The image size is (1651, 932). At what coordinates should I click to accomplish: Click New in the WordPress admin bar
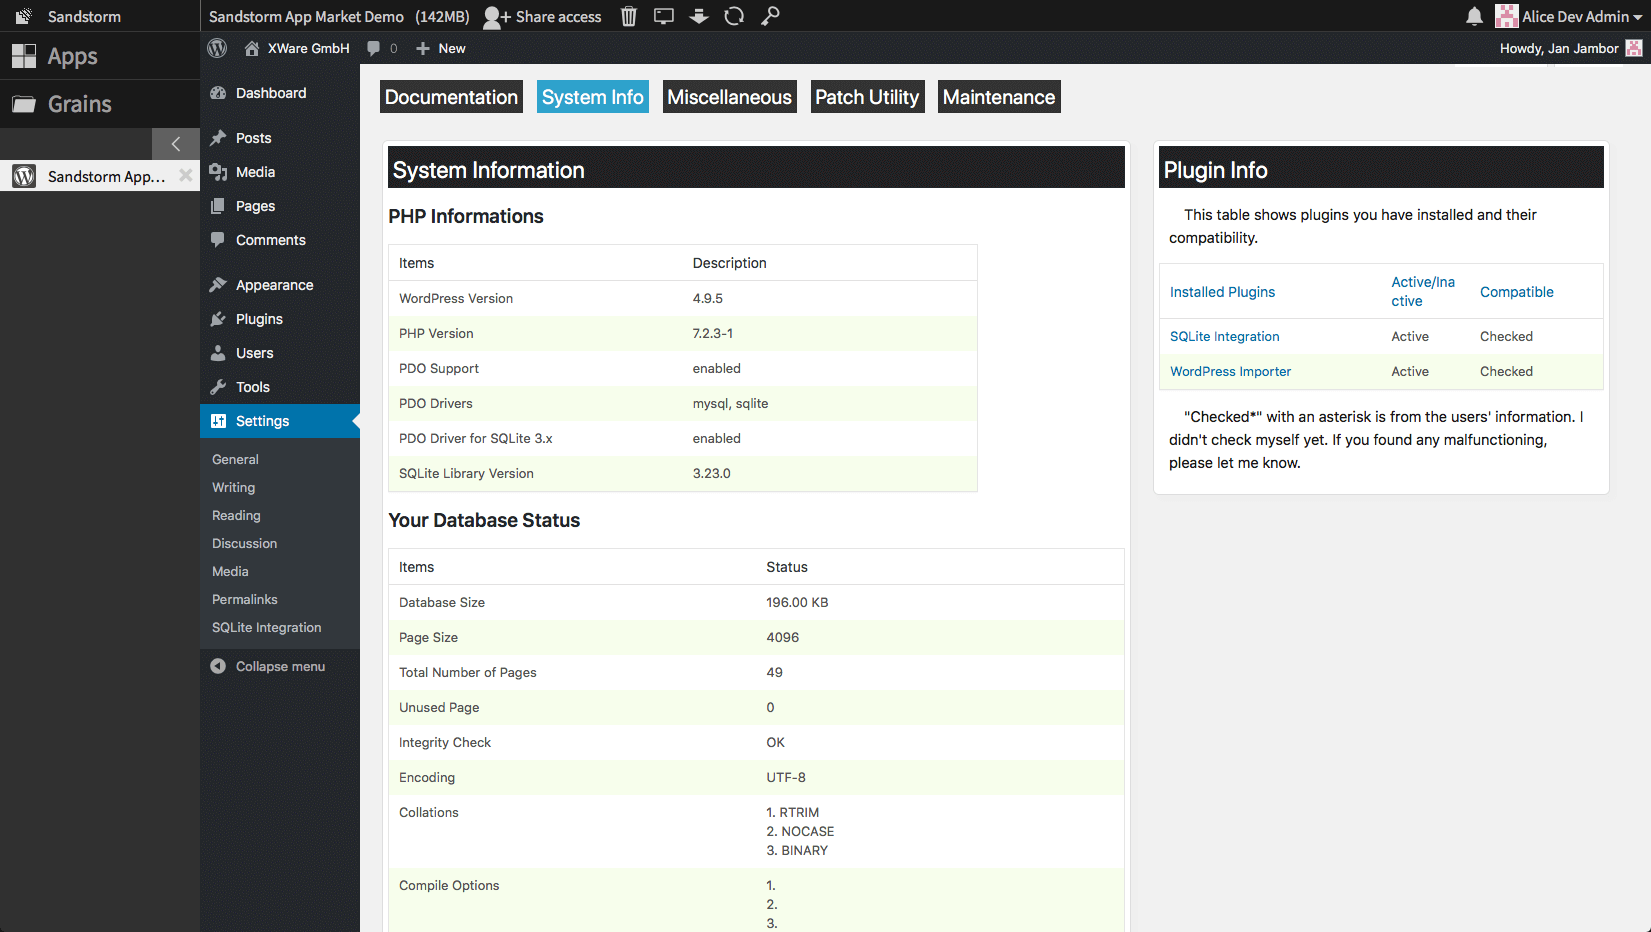[x=441, y=48]
